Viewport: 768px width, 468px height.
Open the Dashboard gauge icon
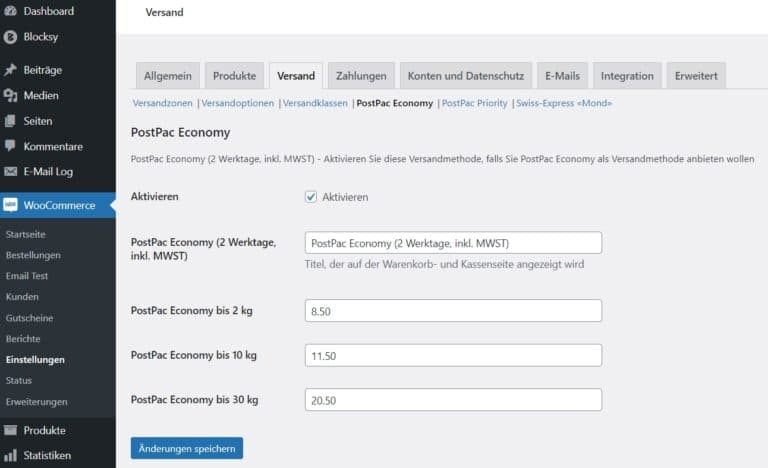pyautogui.click(x=10, y=11)
